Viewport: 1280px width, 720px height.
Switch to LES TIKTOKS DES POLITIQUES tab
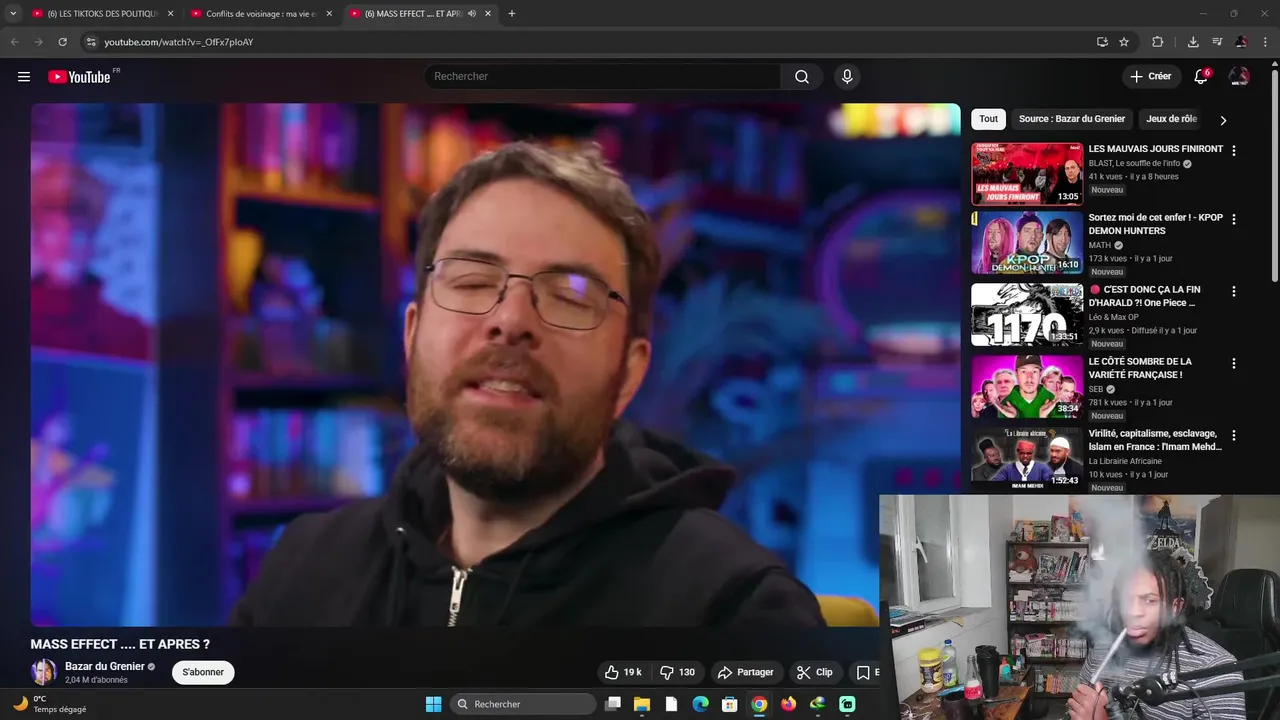pyautogui.click(x=103, y=14)
